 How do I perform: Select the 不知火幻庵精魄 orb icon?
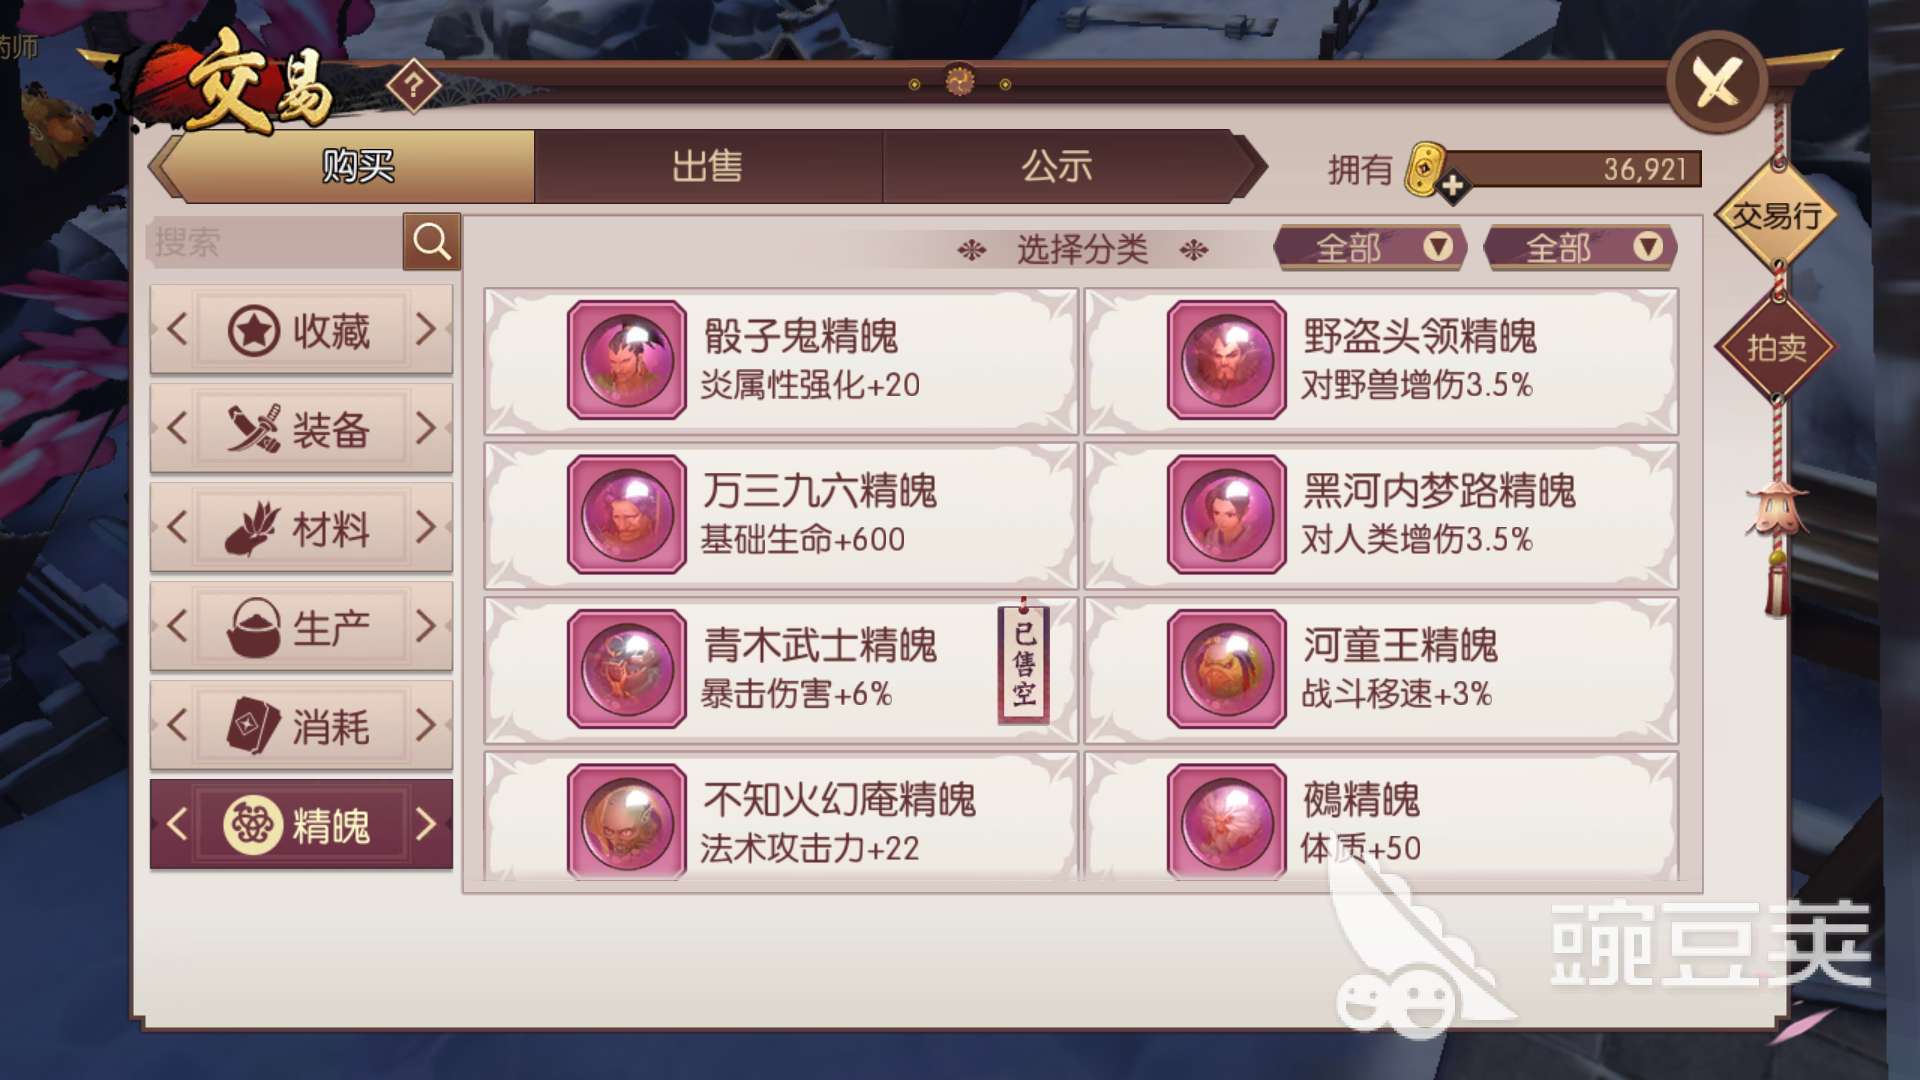[627, 822]
